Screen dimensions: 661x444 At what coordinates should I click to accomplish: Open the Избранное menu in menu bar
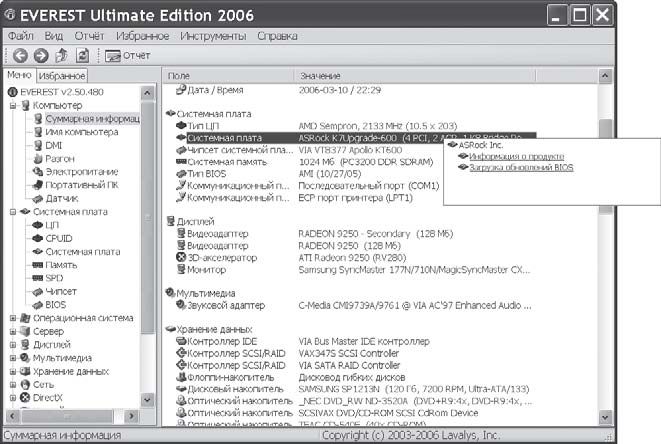point(142,36)
